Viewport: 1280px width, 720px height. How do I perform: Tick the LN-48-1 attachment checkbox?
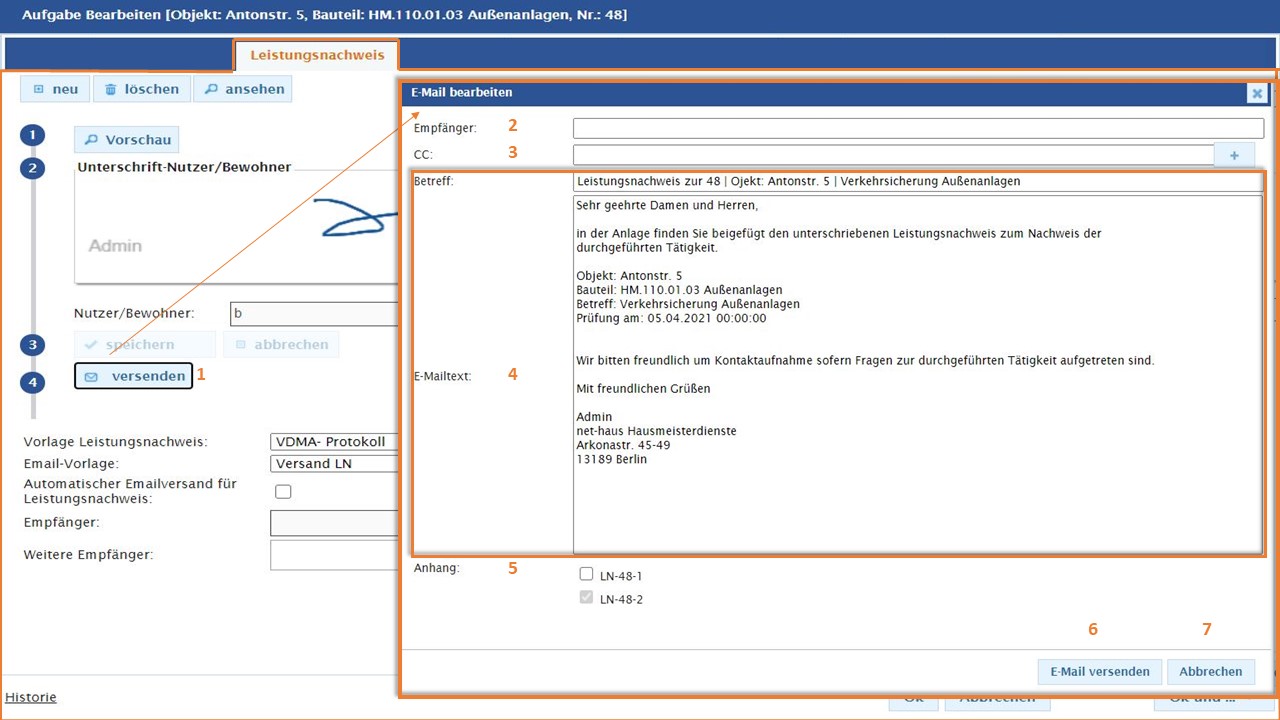tap(587, 575)
